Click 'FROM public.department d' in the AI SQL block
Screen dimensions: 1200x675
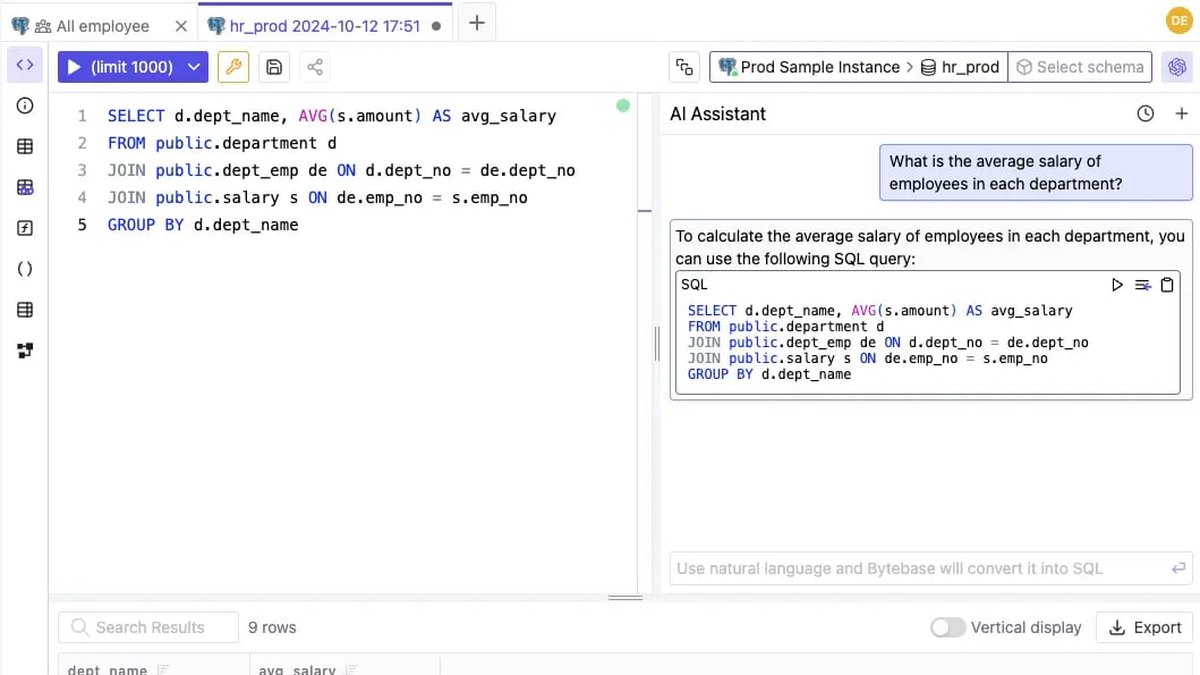(786, 326)
